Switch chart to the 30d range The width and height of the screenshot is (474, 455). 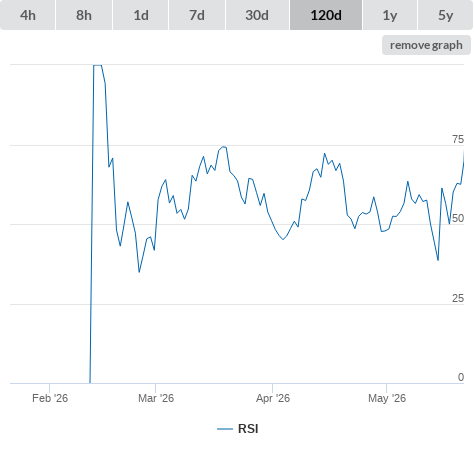257,15
